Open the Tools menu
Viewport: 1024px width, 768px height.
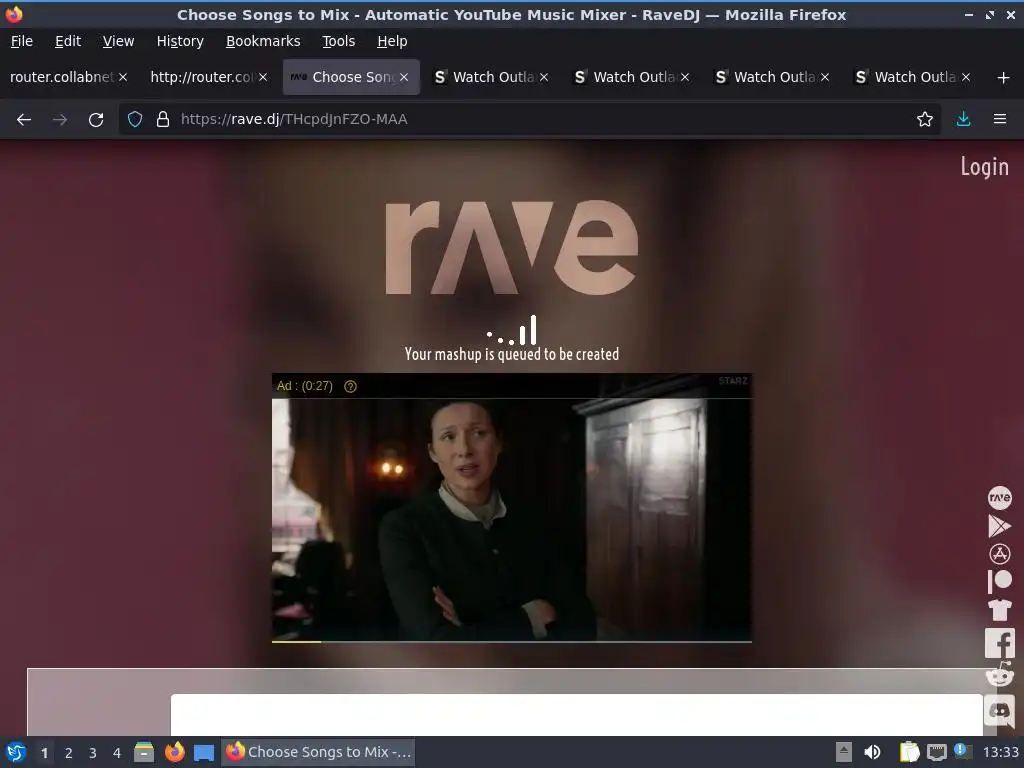point(338,41)
